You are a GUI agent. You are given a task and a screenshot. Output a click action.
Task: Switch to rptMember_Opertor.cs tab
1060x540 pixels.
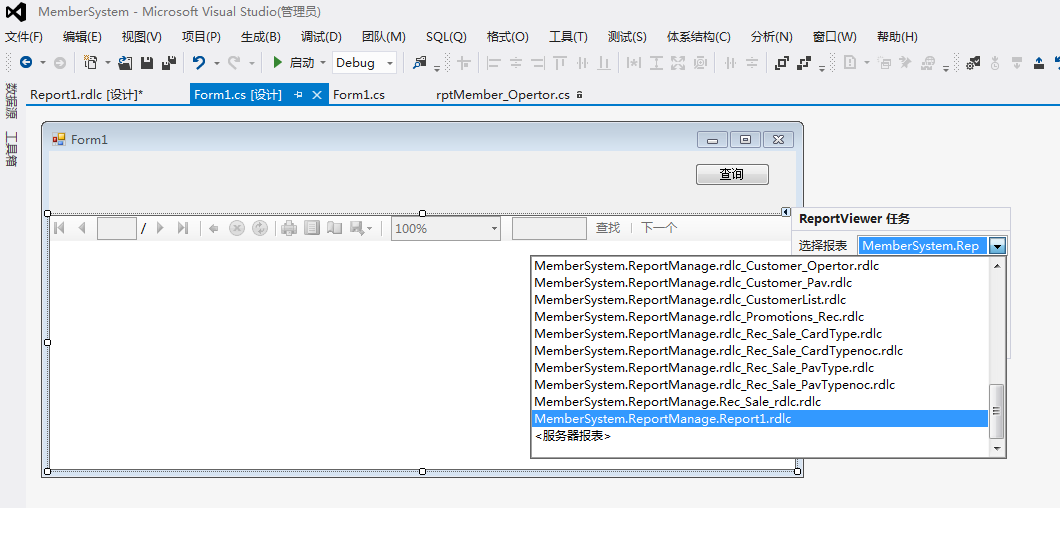[x=503, y=95]
